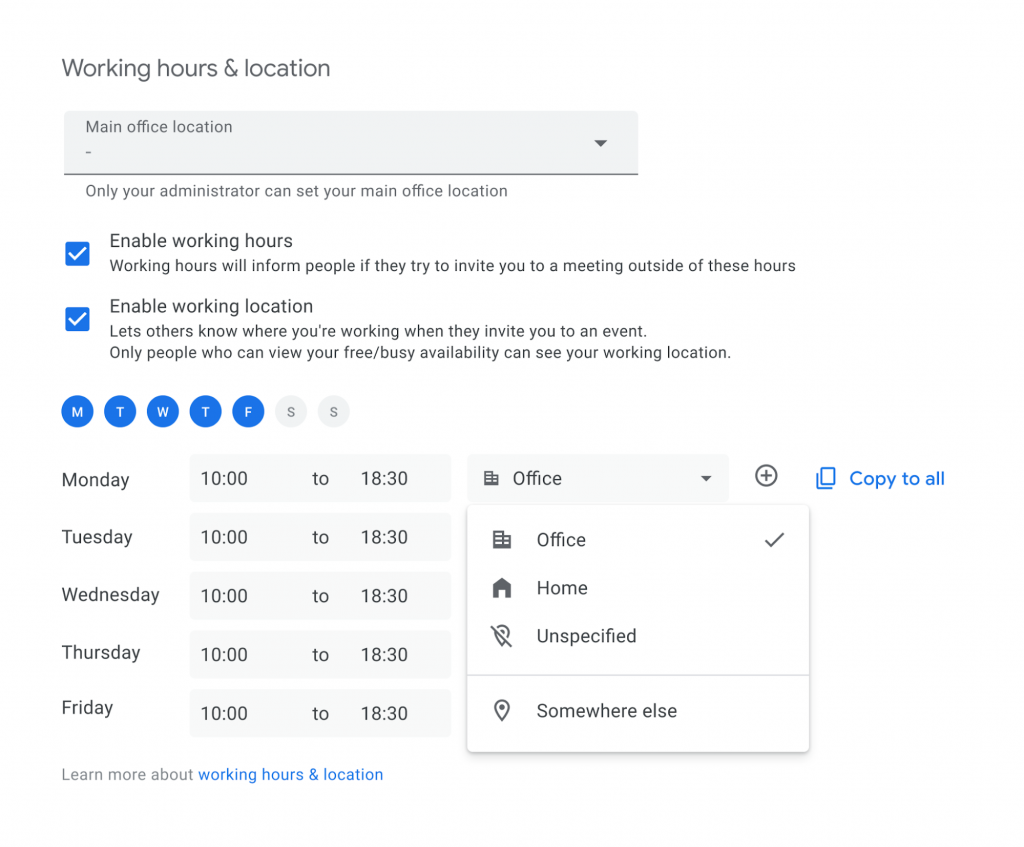The height and width of the screenshot is (847, 1024).
Task: Open the working hours & location help link
Action: click(x=290, y=774)
